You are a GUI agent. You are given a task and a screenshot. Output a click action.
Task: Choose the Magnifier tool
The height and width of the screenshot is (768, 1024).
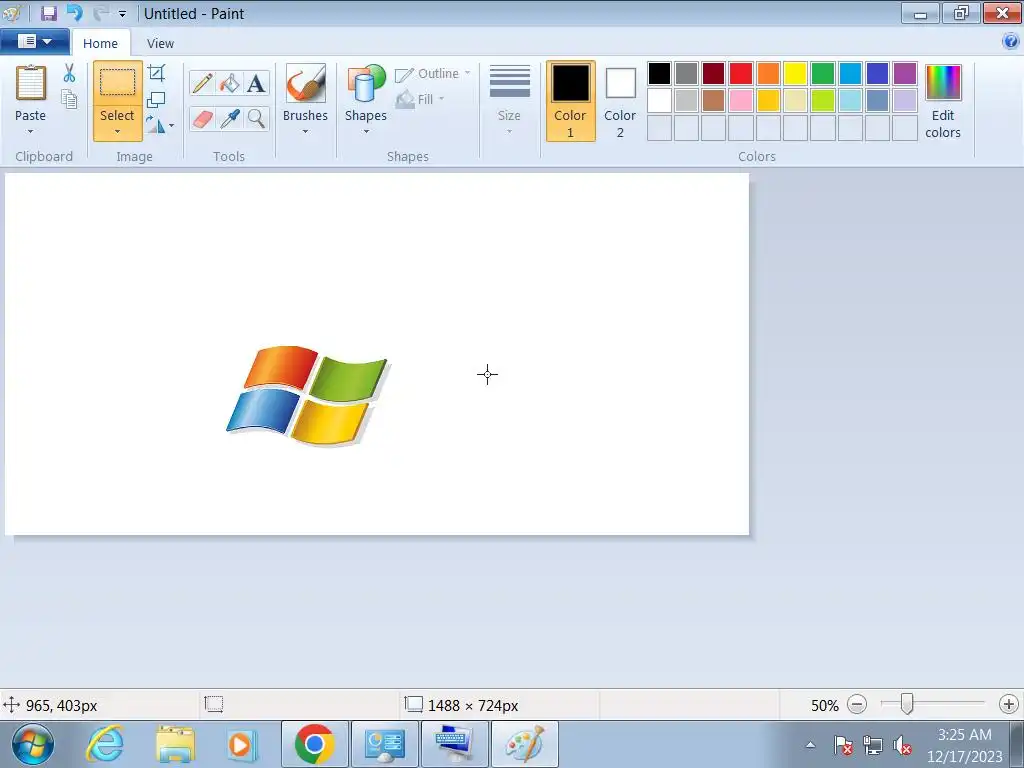[x=256, y=119]
